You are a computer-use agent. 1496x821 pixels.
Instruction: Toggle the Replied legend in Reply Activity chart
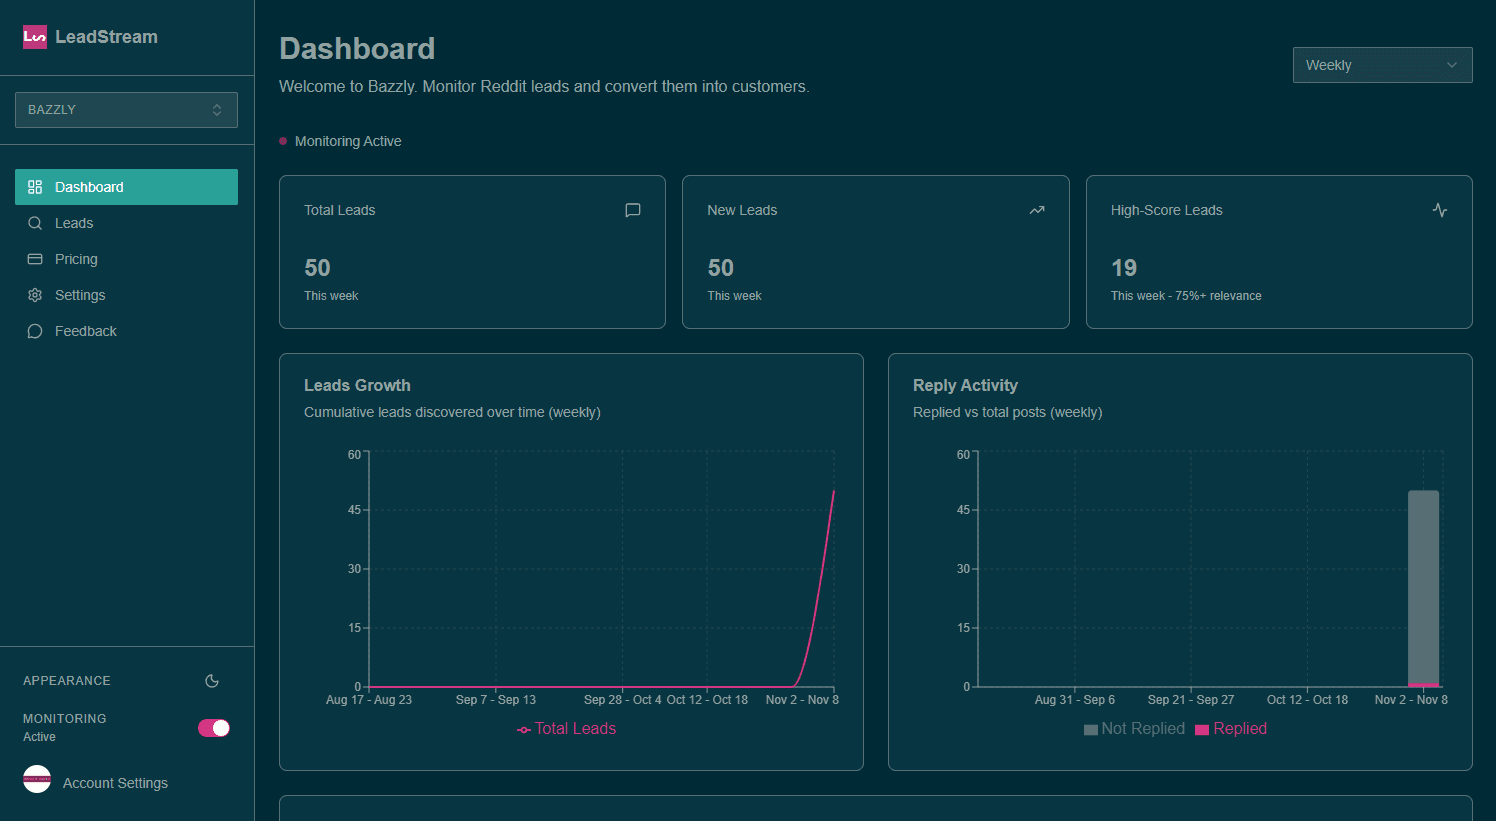tap(1231, 728)
